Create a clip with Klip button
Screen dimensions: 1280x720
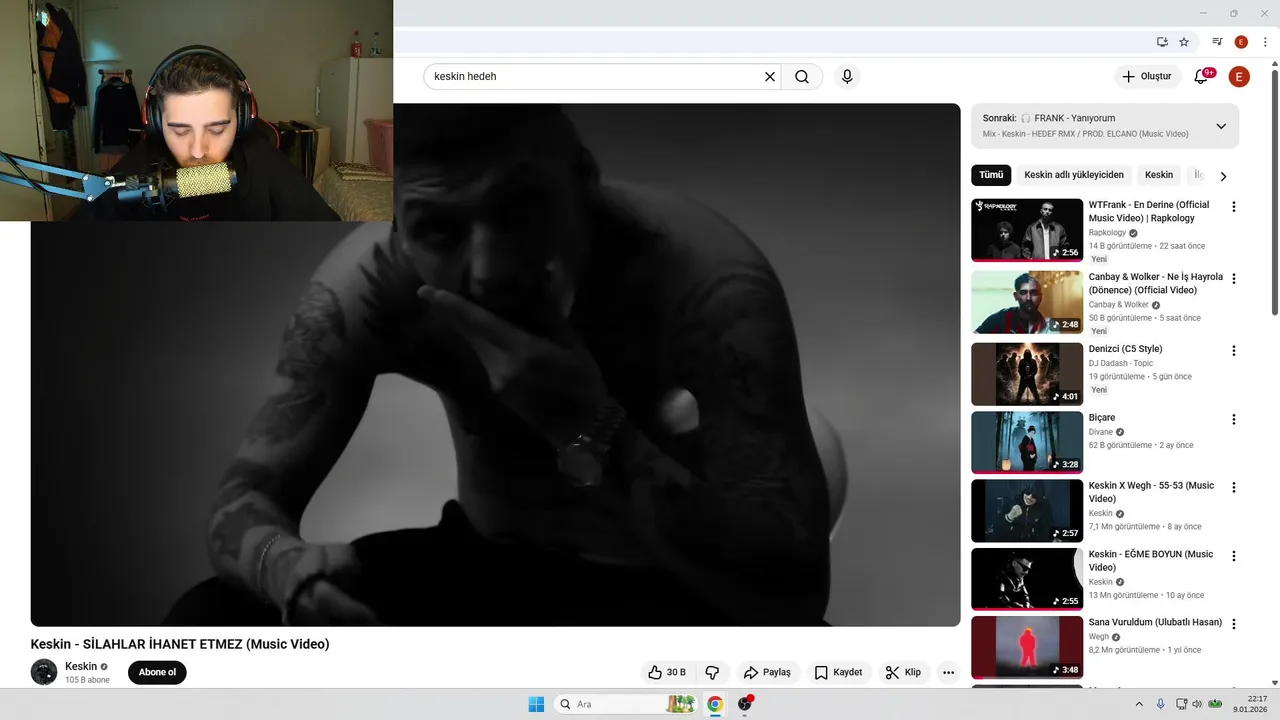[903, 672]
